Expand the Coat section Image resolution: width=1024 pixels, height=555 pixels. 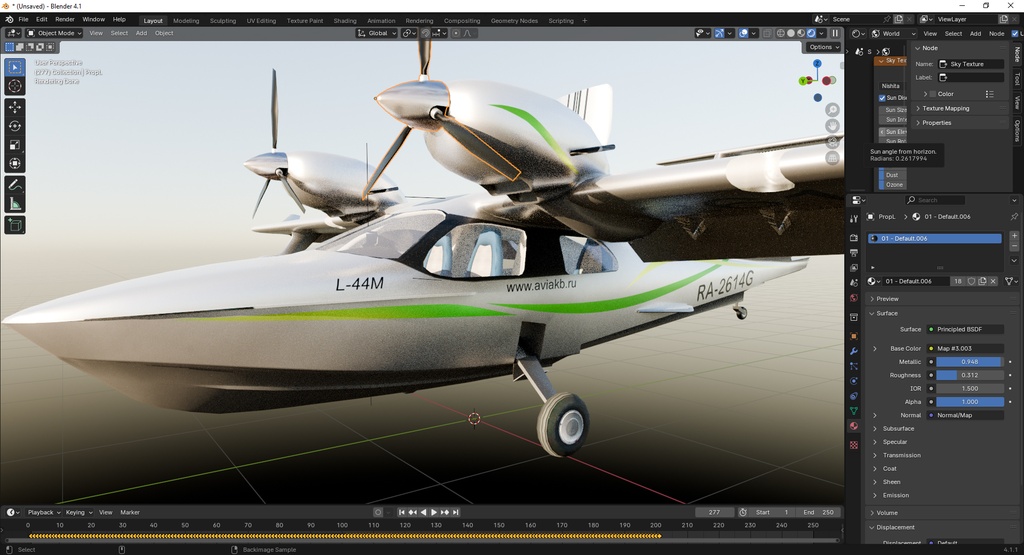889,469
